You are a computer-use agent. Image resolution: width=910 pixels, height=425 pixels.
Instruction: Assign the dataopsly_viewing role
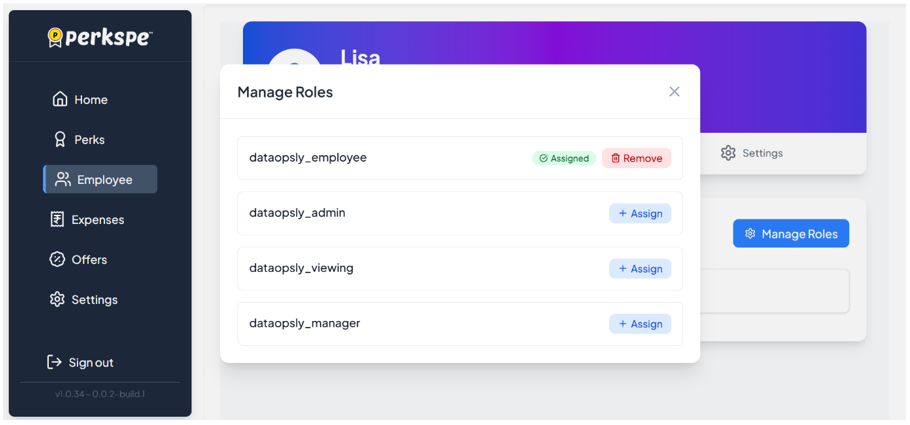640,268
